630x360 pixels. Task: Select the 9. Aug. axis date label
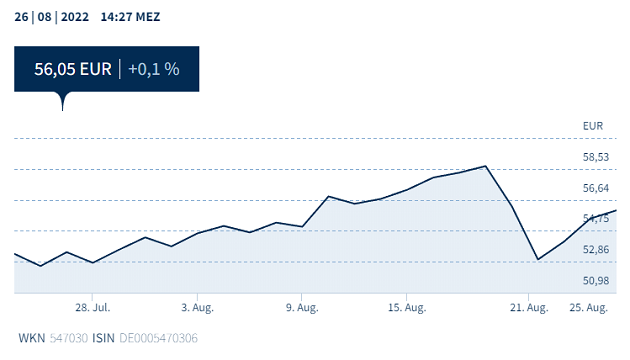[x=302, y=307]
